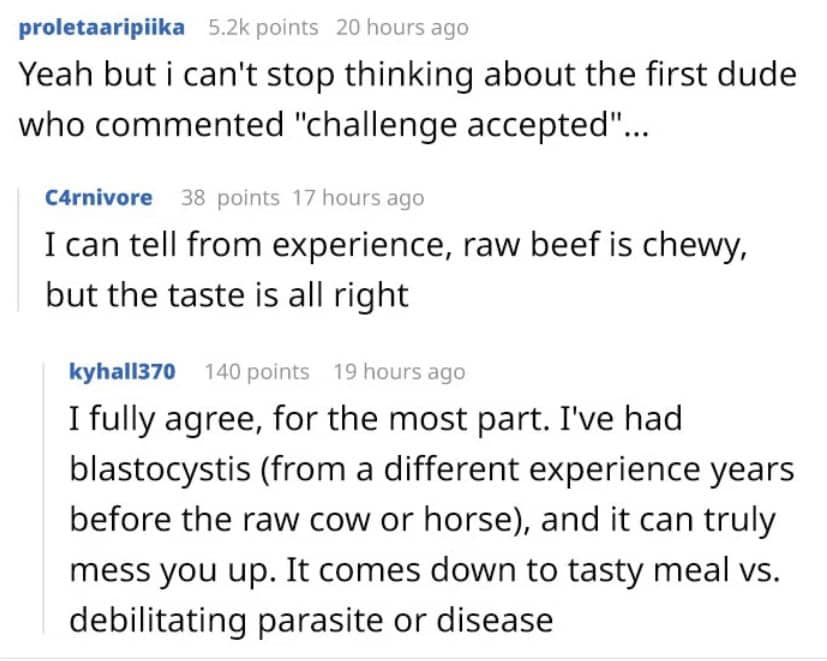Click the line 'but the taste is all right'
The image size is (827, 661).
tap(227, 294)
